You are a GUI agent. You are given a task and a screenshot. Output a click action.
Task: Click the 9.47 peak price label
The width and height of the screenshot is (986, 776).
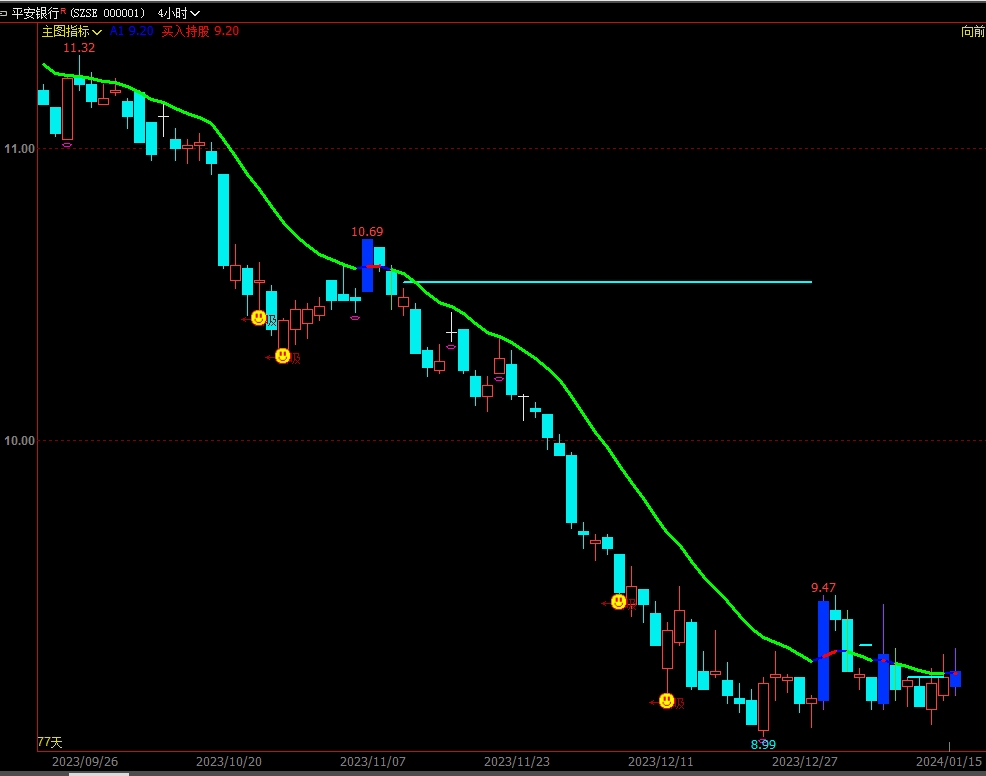(824, 587)
